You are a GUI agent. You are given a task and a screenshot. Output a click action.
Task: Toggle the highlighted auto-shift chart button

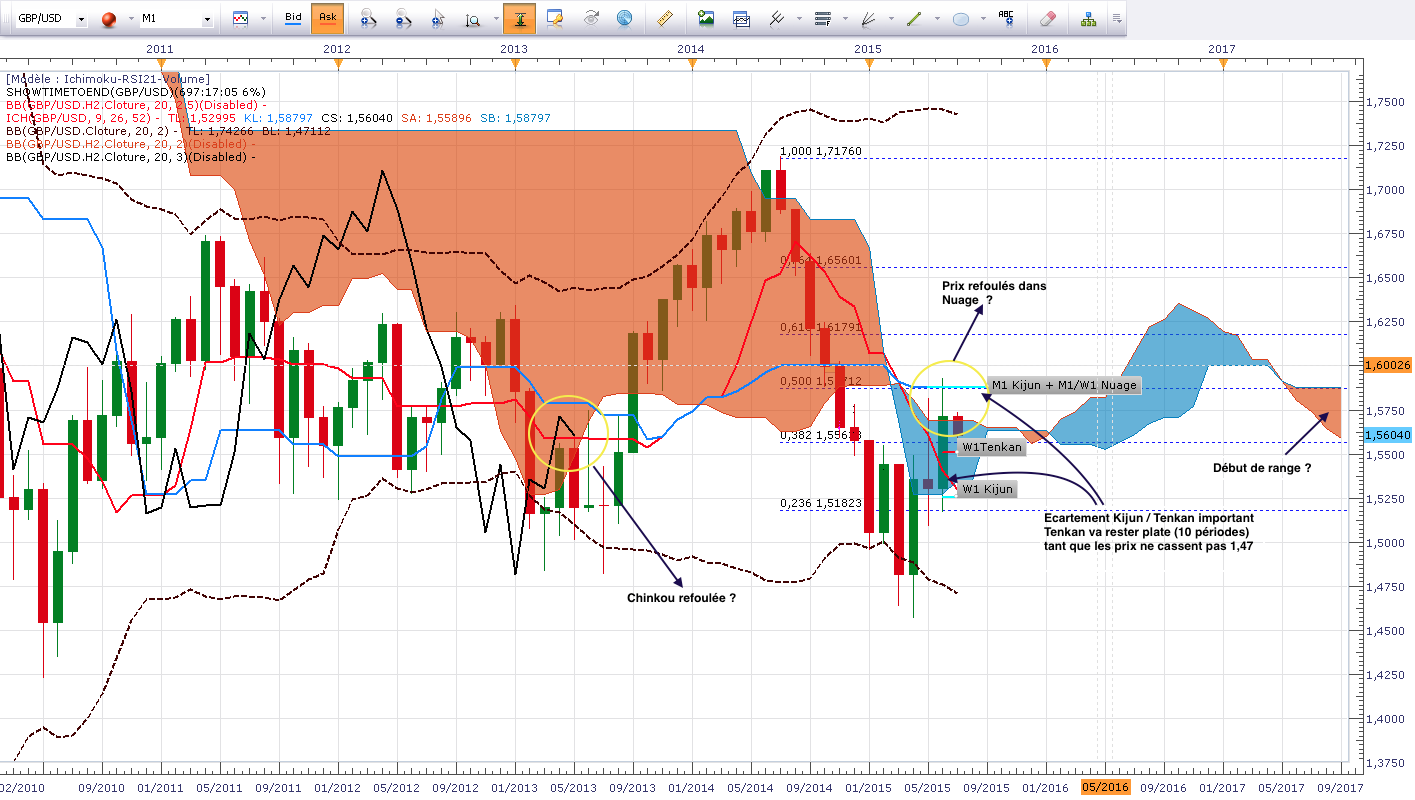(518, 18)
